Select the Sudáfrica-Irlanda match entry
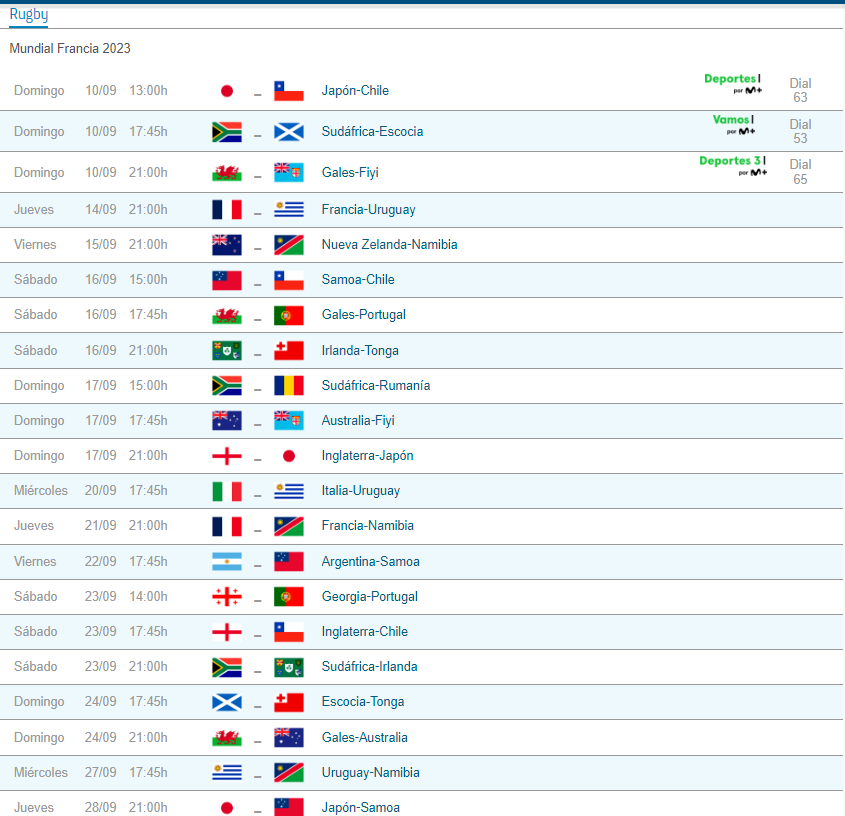The width and height of the screenshot is (845, 816). click(369, 667)
